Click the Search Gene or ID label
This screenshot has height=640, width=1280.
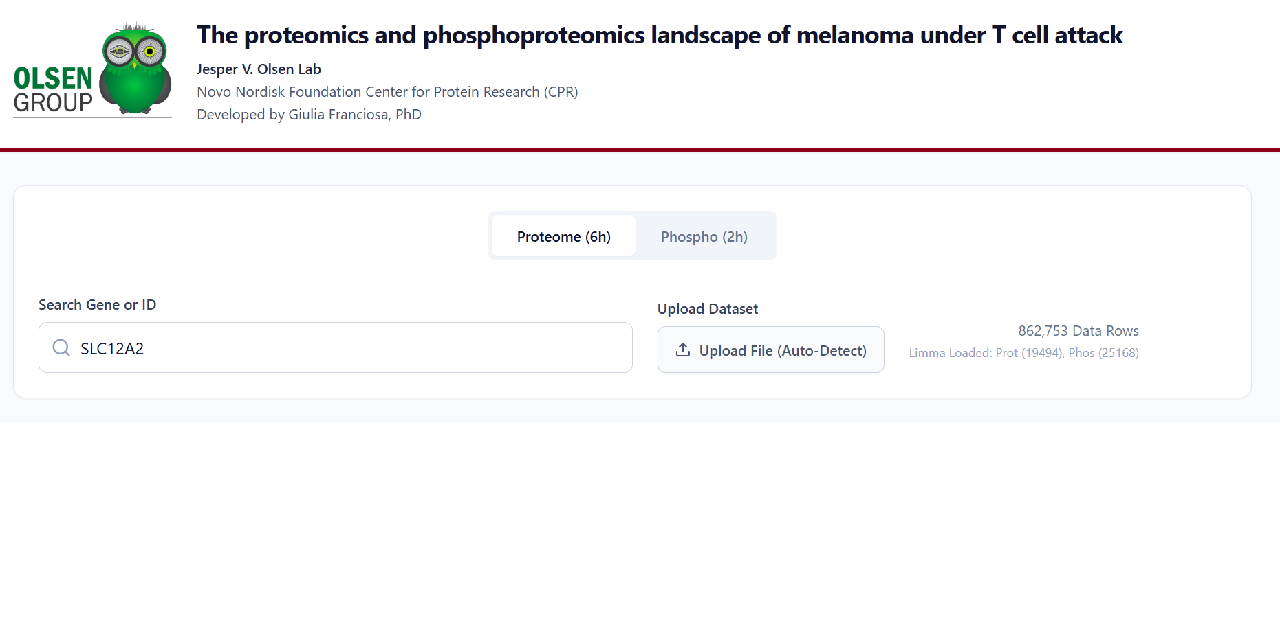tap(97, 304)
